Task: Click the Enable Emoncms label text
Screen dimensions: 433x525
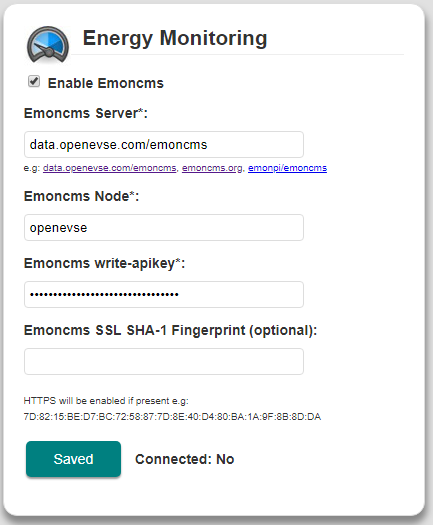Action: click(x=105, y=83)
